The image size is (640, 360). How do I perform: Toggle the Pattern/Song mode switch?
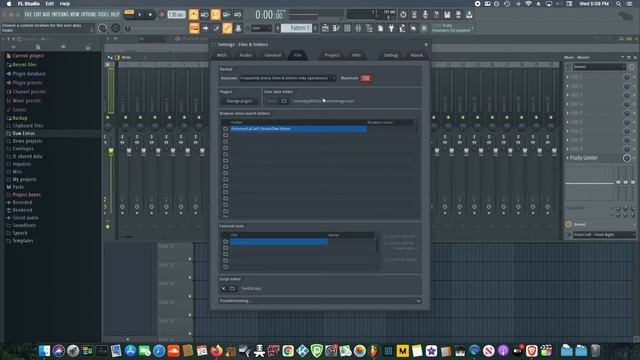(x=129, y=14)
